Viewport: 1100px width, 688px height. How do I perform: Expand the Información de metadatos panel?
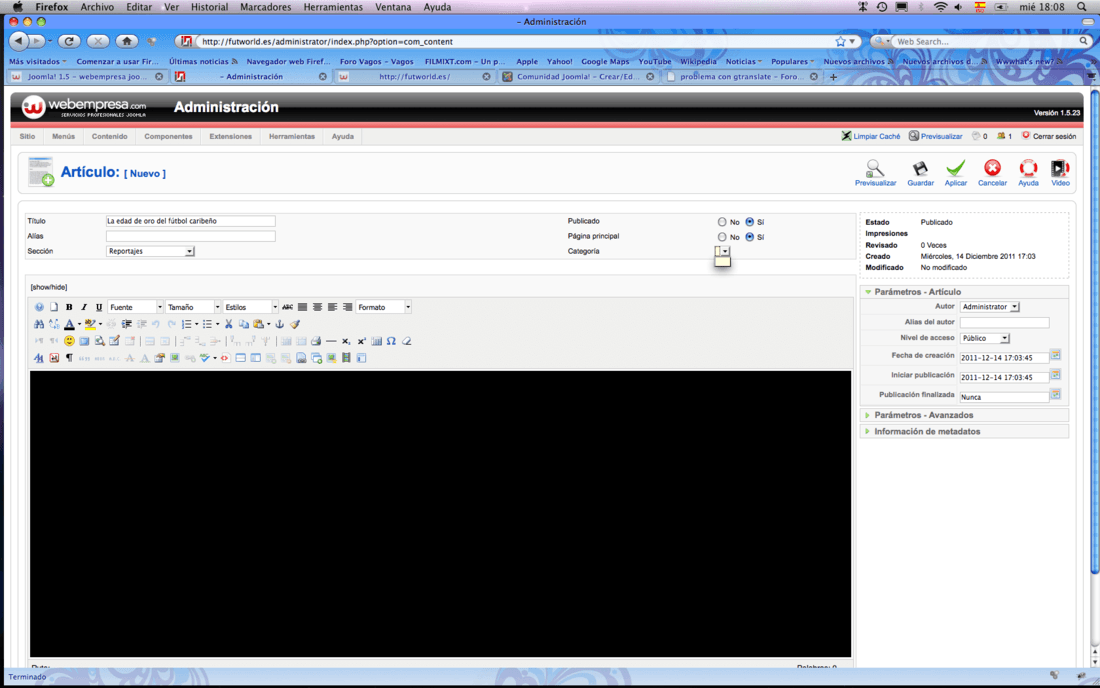[x=965, y=431]
